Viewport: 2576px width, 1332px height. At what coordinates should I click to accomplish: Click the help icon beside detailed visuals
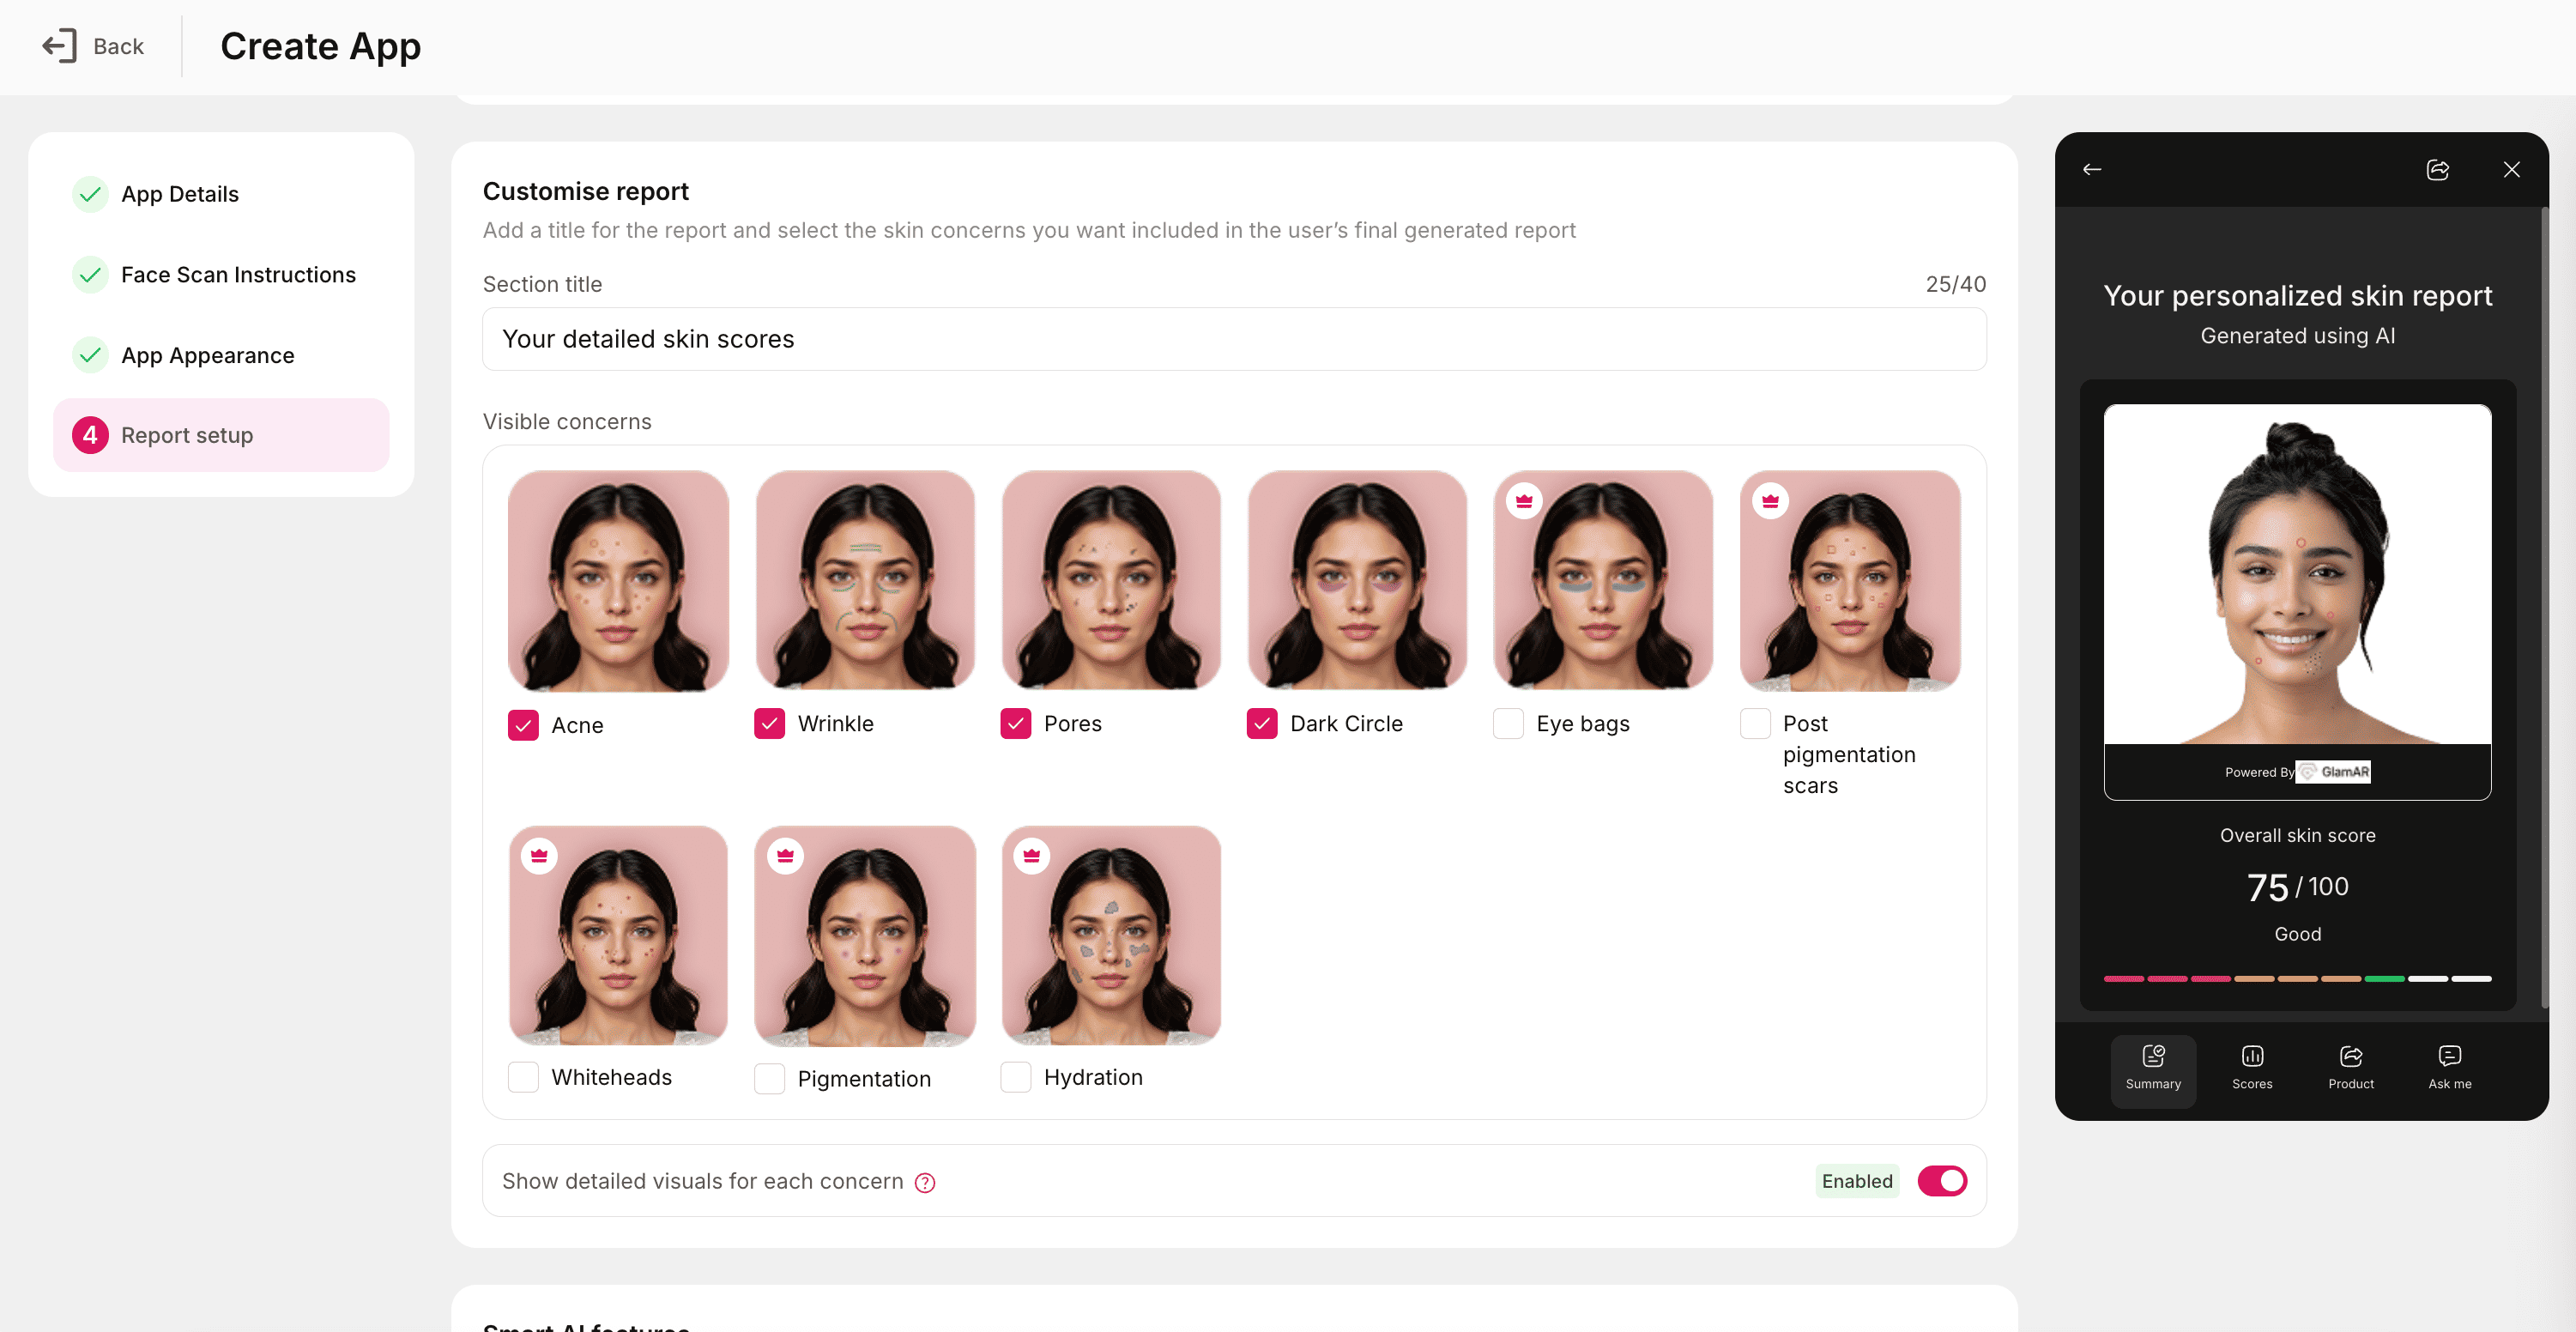(x=925, y=1183)
